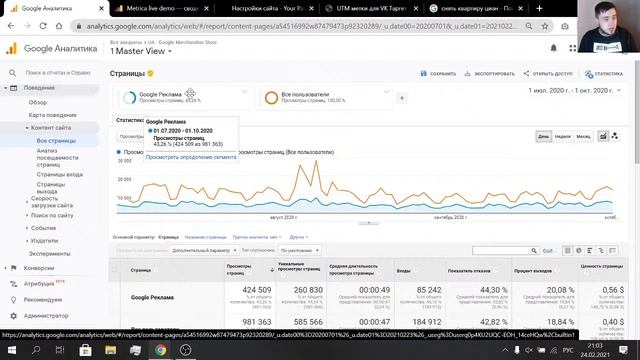The image size is (640, 360).
Task: Click the Конверсии flag icon
Action: point(13,268)
